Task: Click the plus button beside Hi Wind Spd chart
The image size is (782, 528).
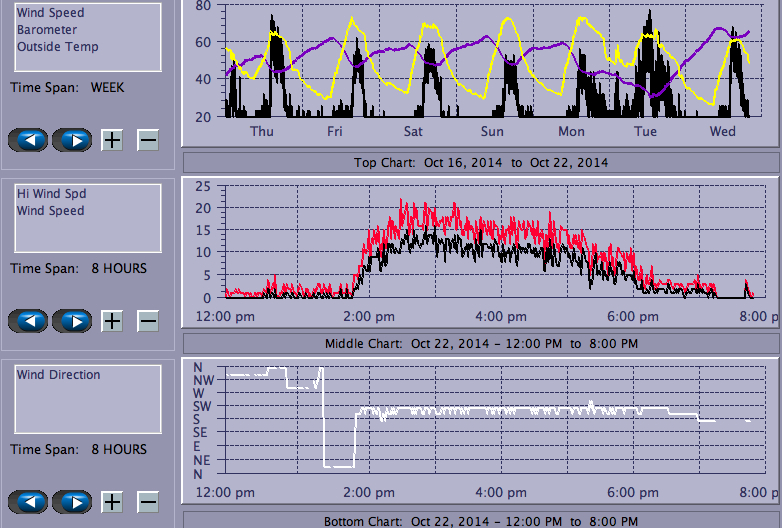Action: 112,321
